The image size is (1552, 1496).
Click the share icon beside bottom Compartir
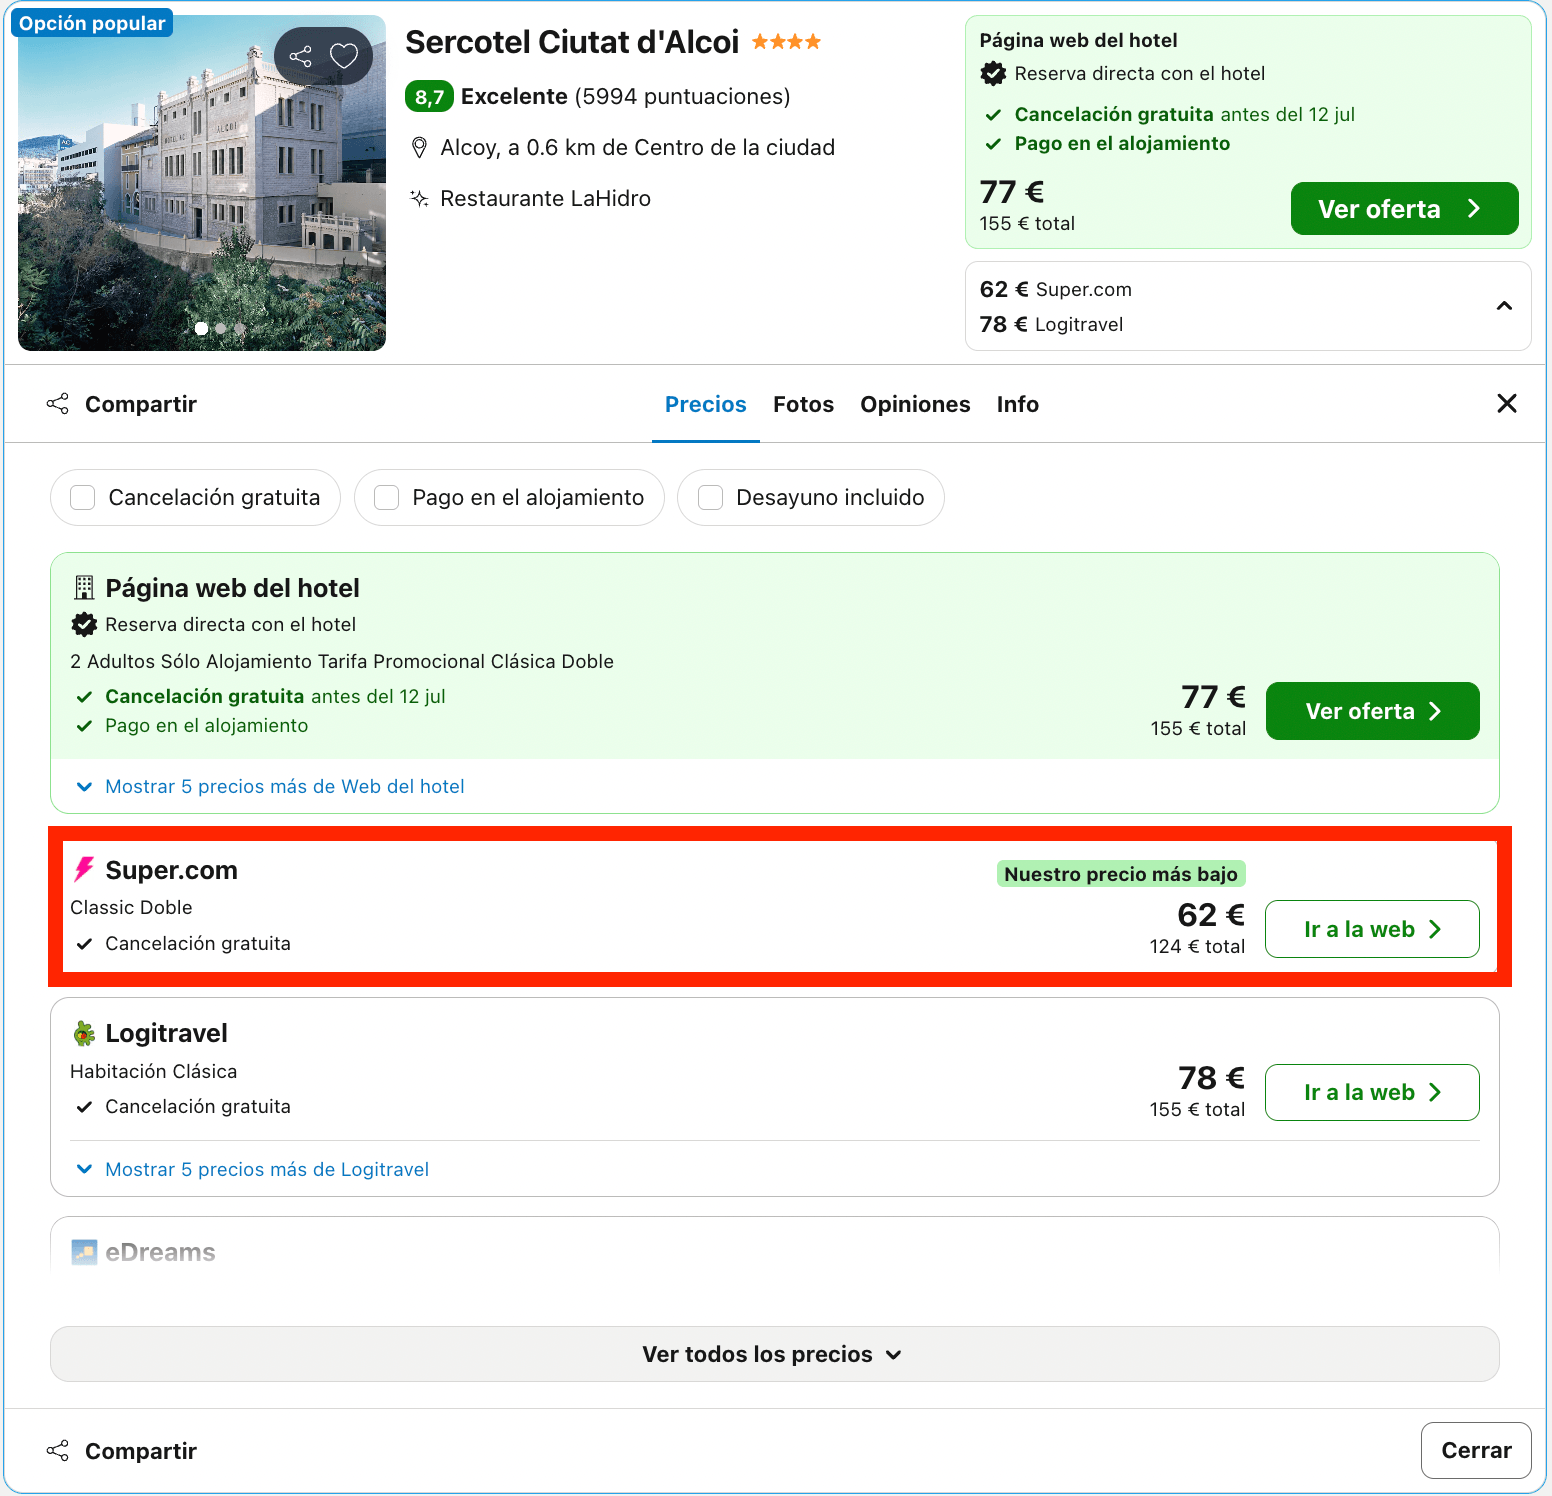pyautogui.click(x=58, y=1451)
